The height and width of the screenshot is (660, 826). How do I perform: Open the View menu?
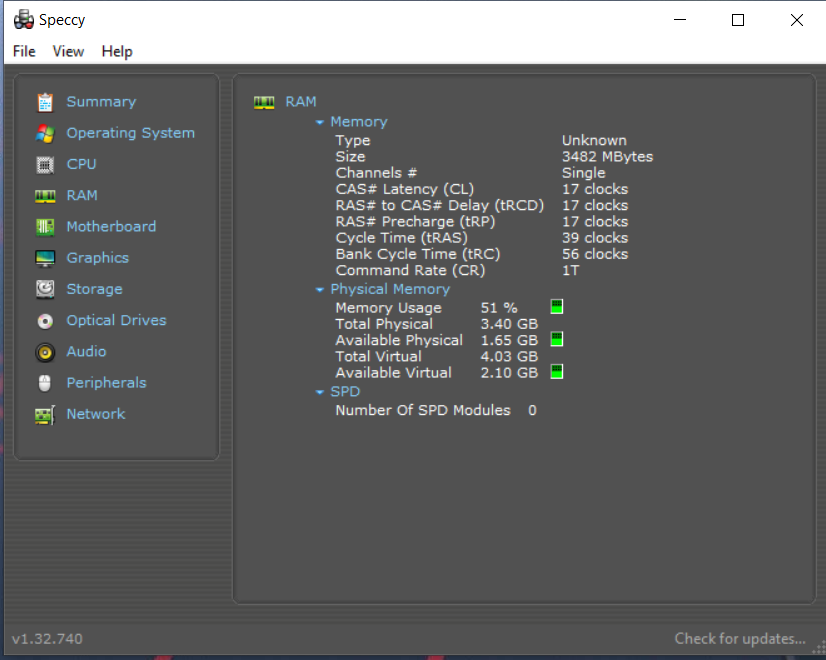click(x=68, y=51)
